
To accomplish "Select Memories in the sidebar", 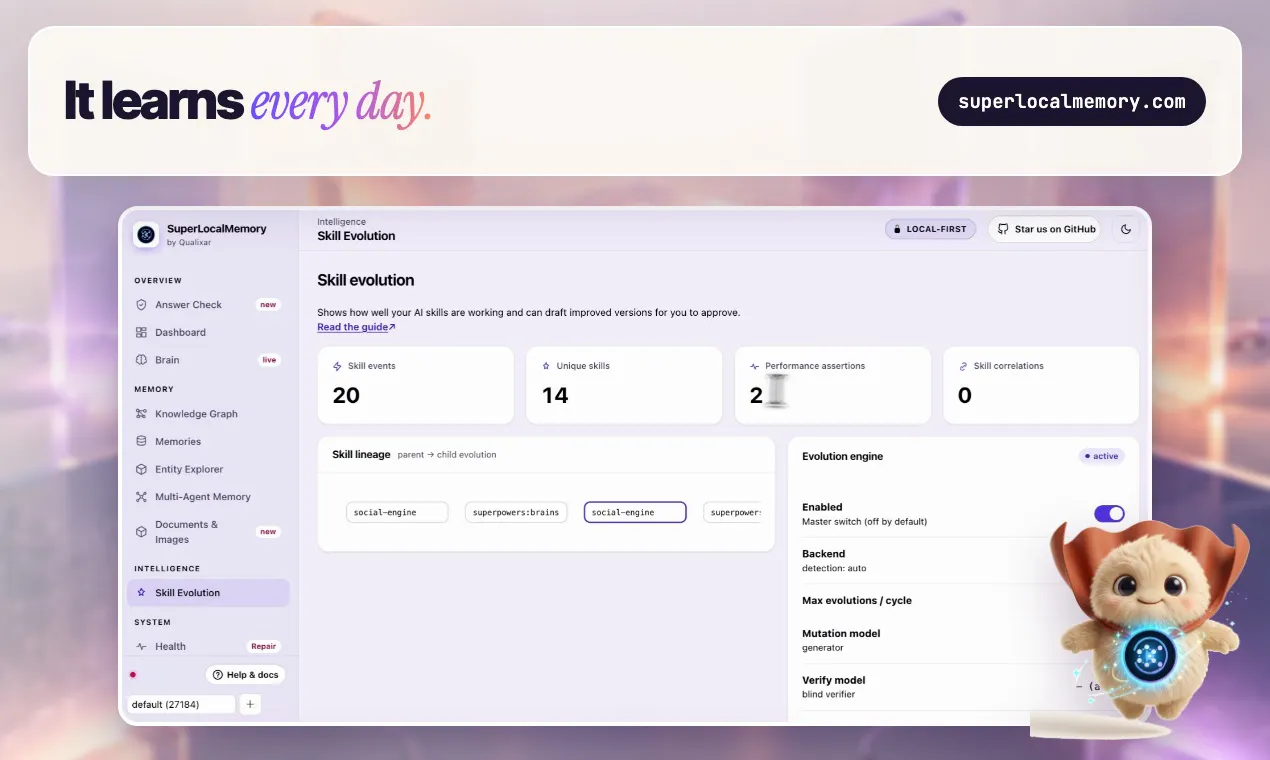I will 208,441.
